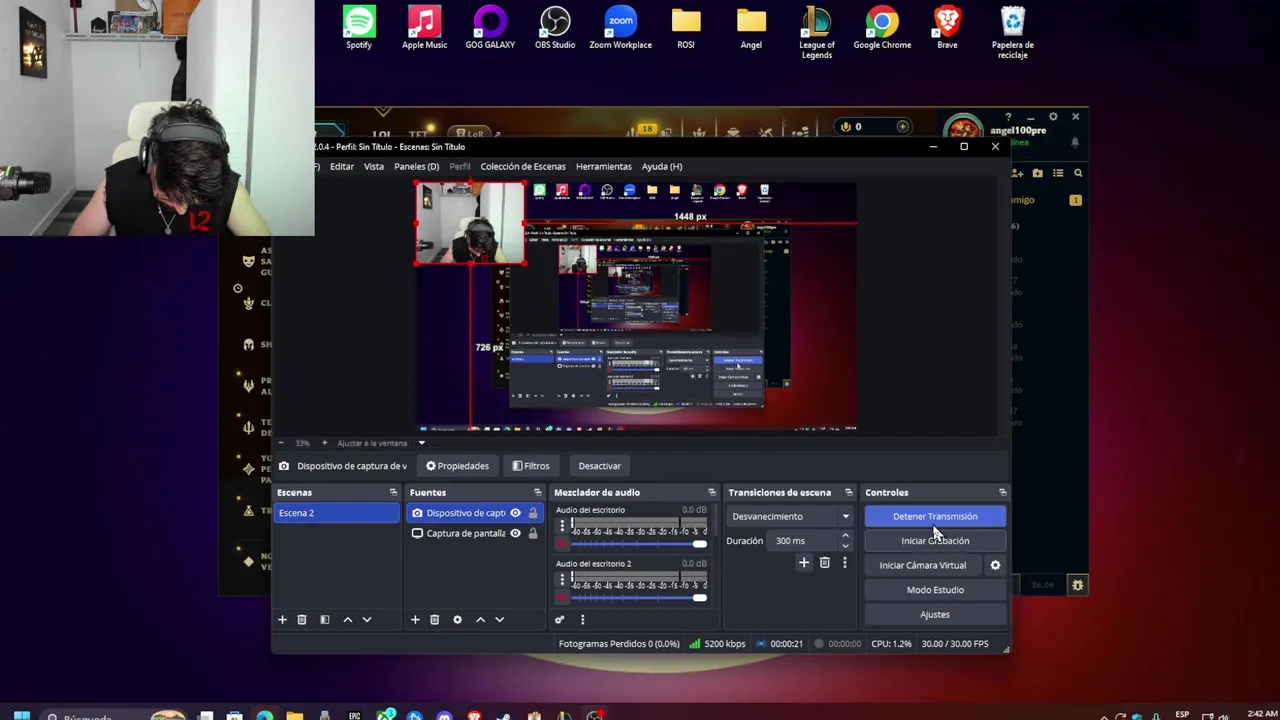Click Detener Transmisión button
Image resolution: width=1280 pixels, height=720 pixels.
(935, 516)
